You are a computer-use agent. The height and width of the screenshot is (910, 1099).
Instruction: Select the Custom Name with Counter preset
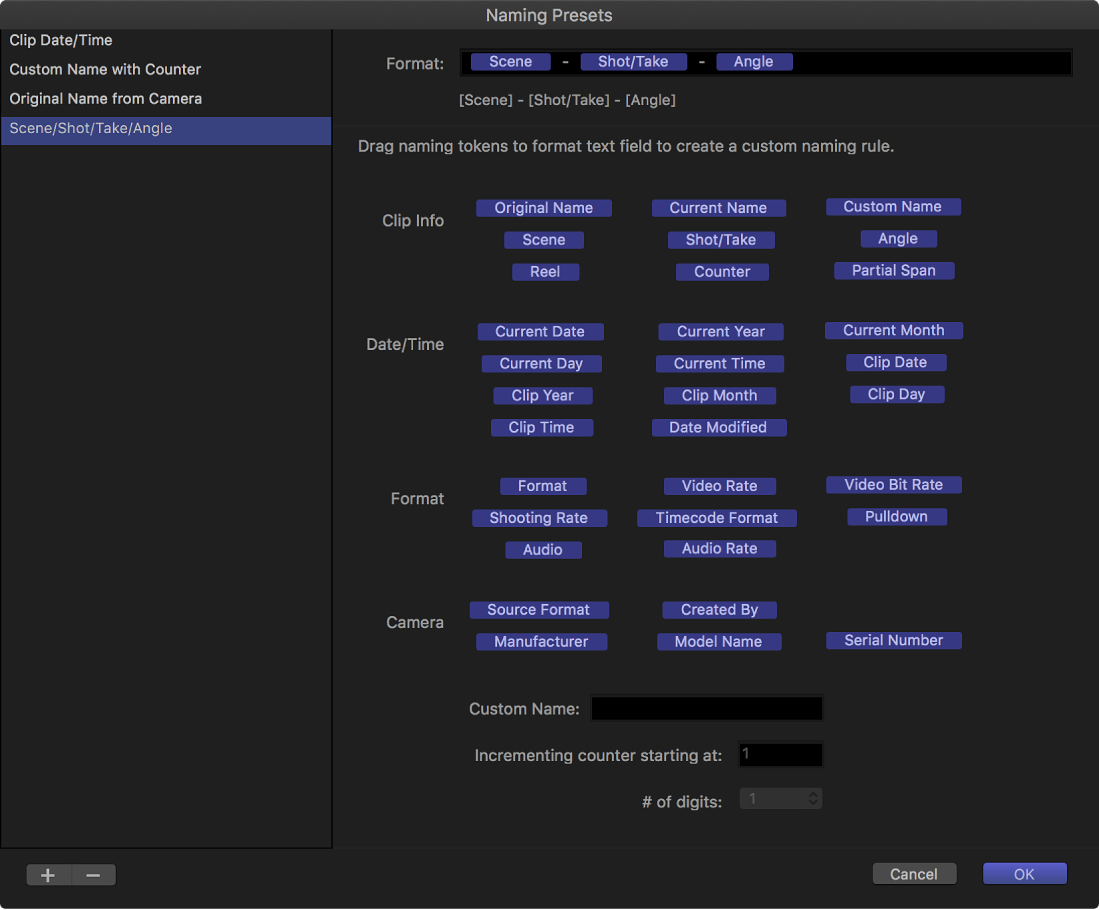tap(105, 69)
